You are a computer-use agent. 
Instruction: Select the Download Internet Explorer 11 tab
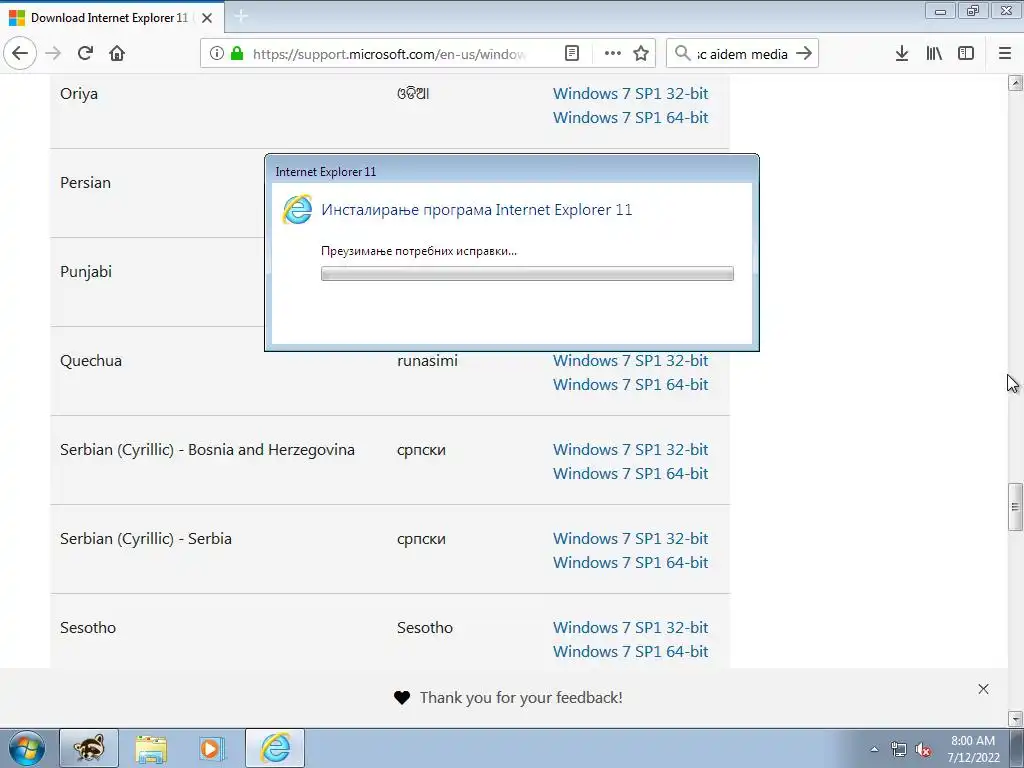coord(112,18)
